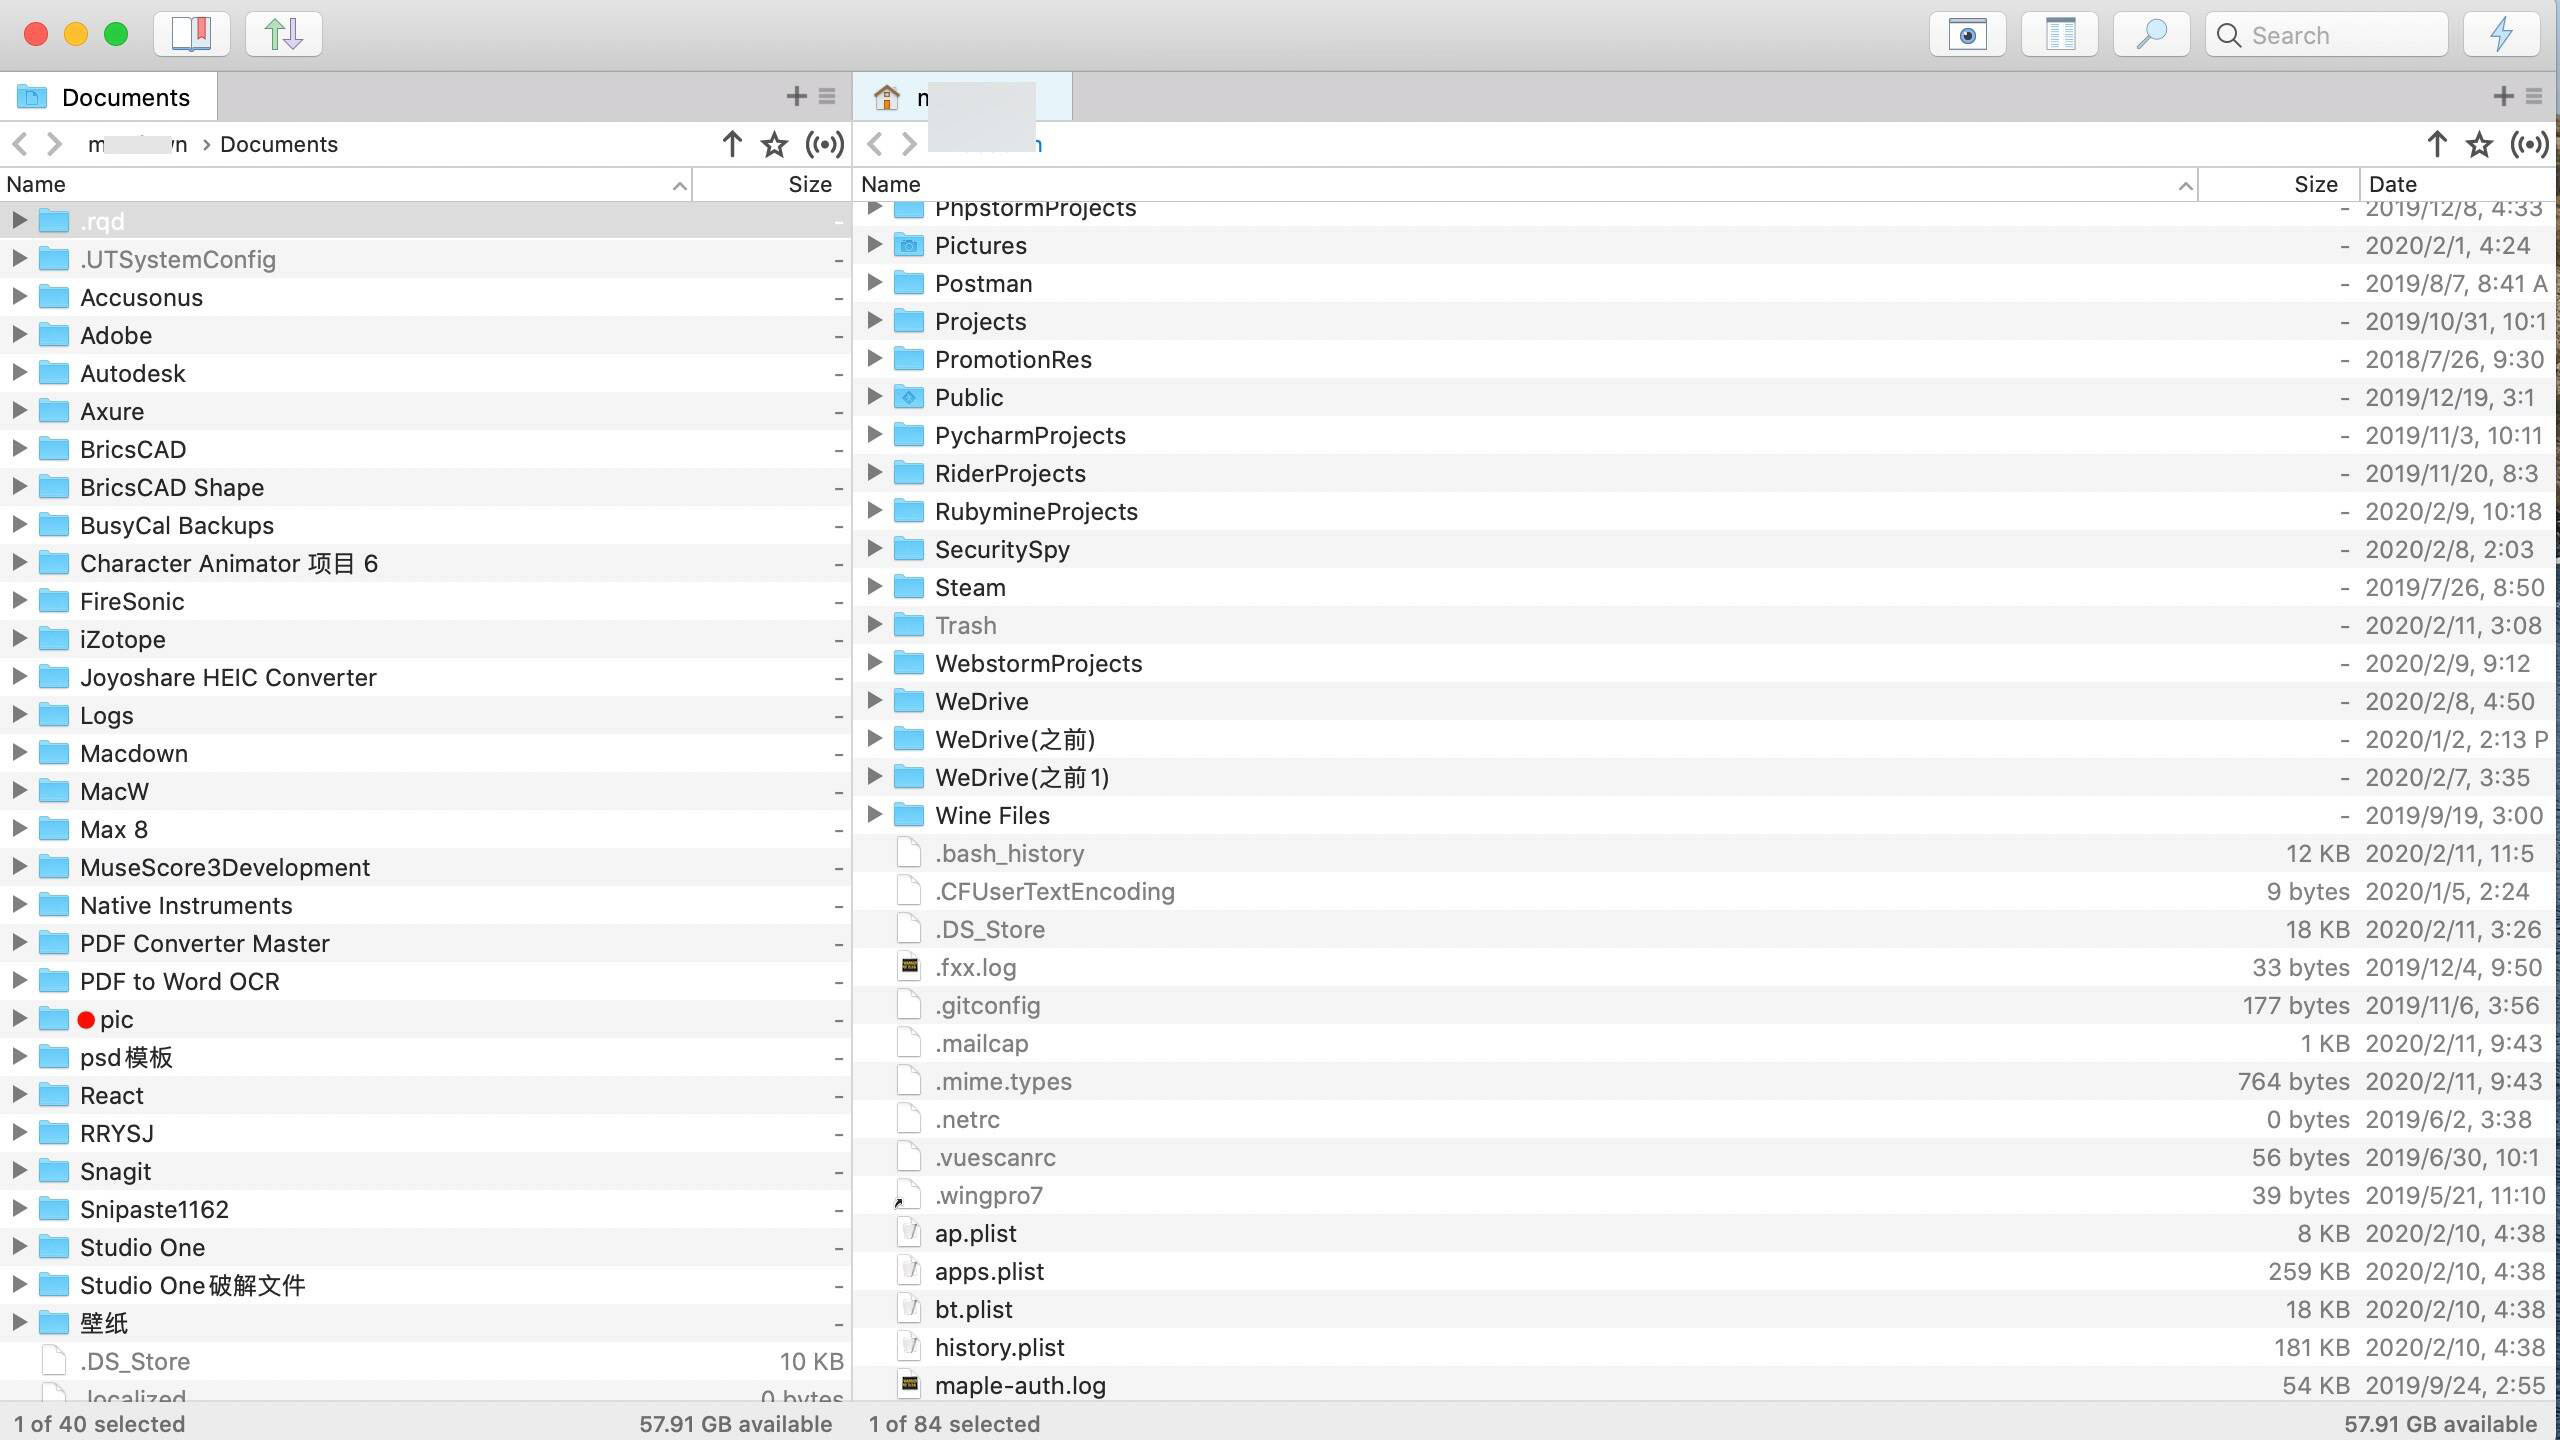Click the sync up-down arrows toolbar button
This screenshot has height=1440, width=2560.
click(284, 34)
